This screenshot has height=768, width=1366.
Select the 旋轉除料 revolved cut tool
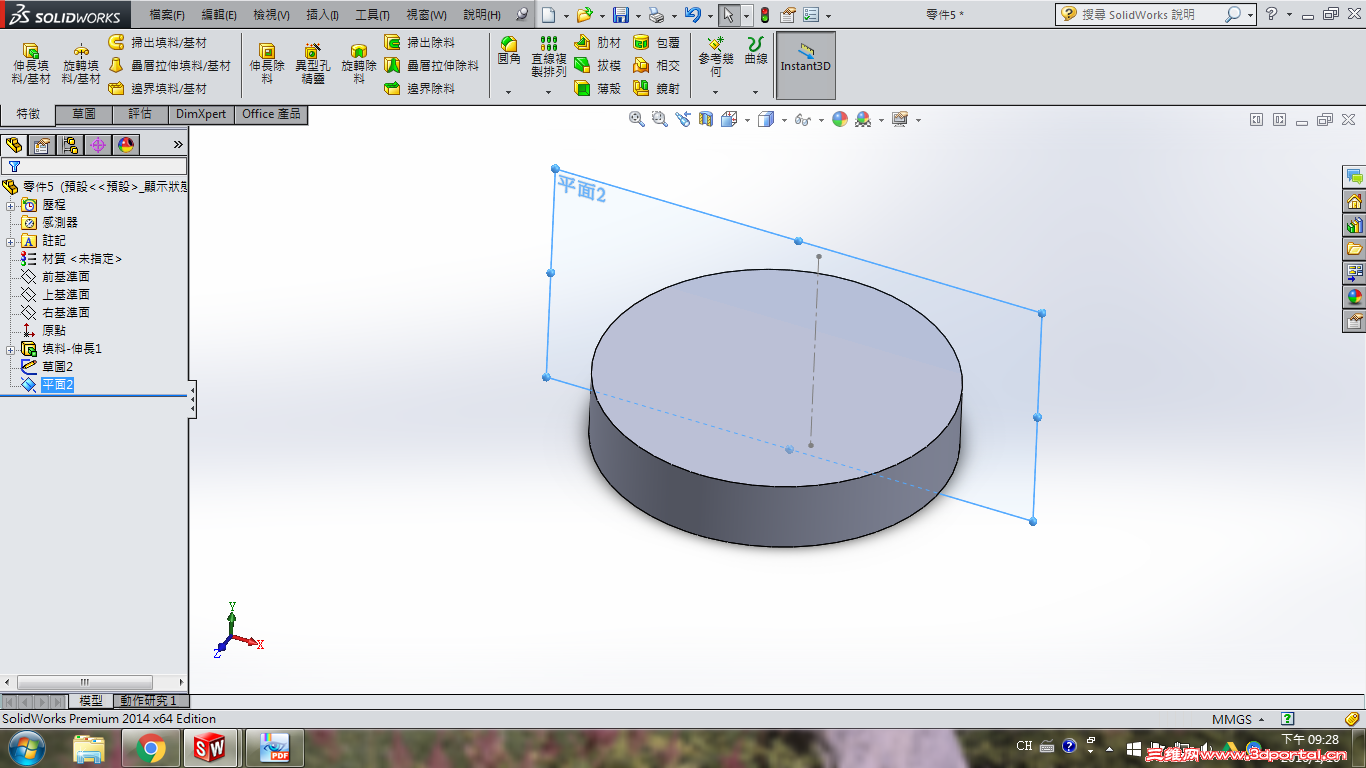tap(359, 64)
